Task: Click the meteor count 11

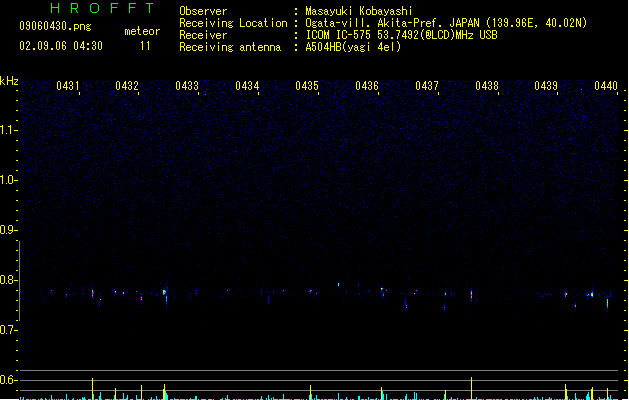Action: (145, 46)
